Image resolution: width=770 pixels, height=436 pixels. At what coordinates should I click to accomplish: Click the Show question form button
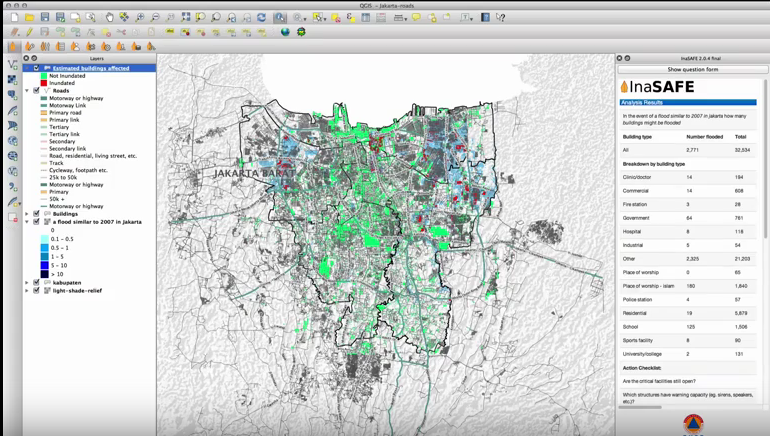[x=692, y=69]
